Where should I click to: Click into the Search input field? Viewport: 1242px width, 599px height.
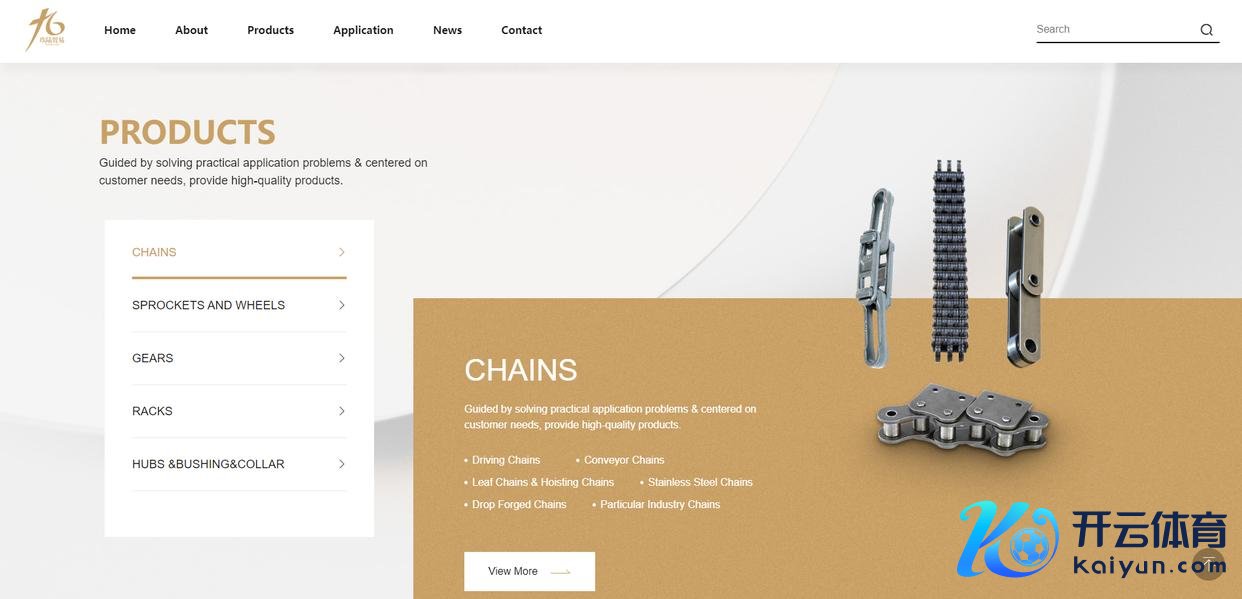pyautogui.click(x=1115, y=30)
